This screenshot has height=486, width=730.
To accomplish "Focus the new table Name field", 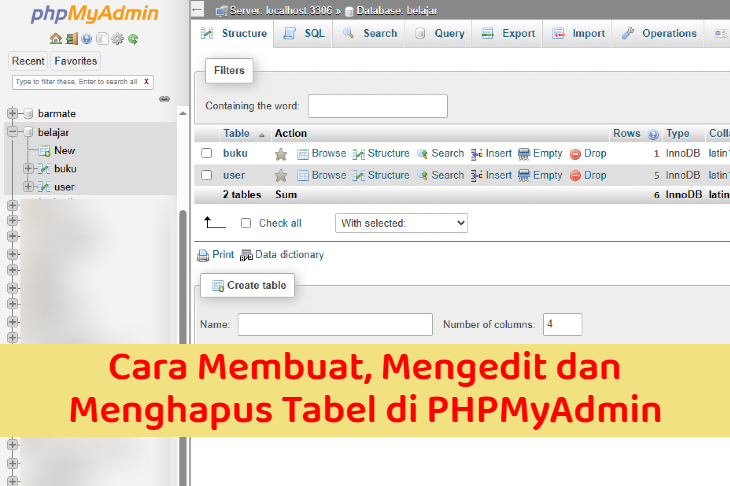I will pyautogui.click(x=335, y=324).
